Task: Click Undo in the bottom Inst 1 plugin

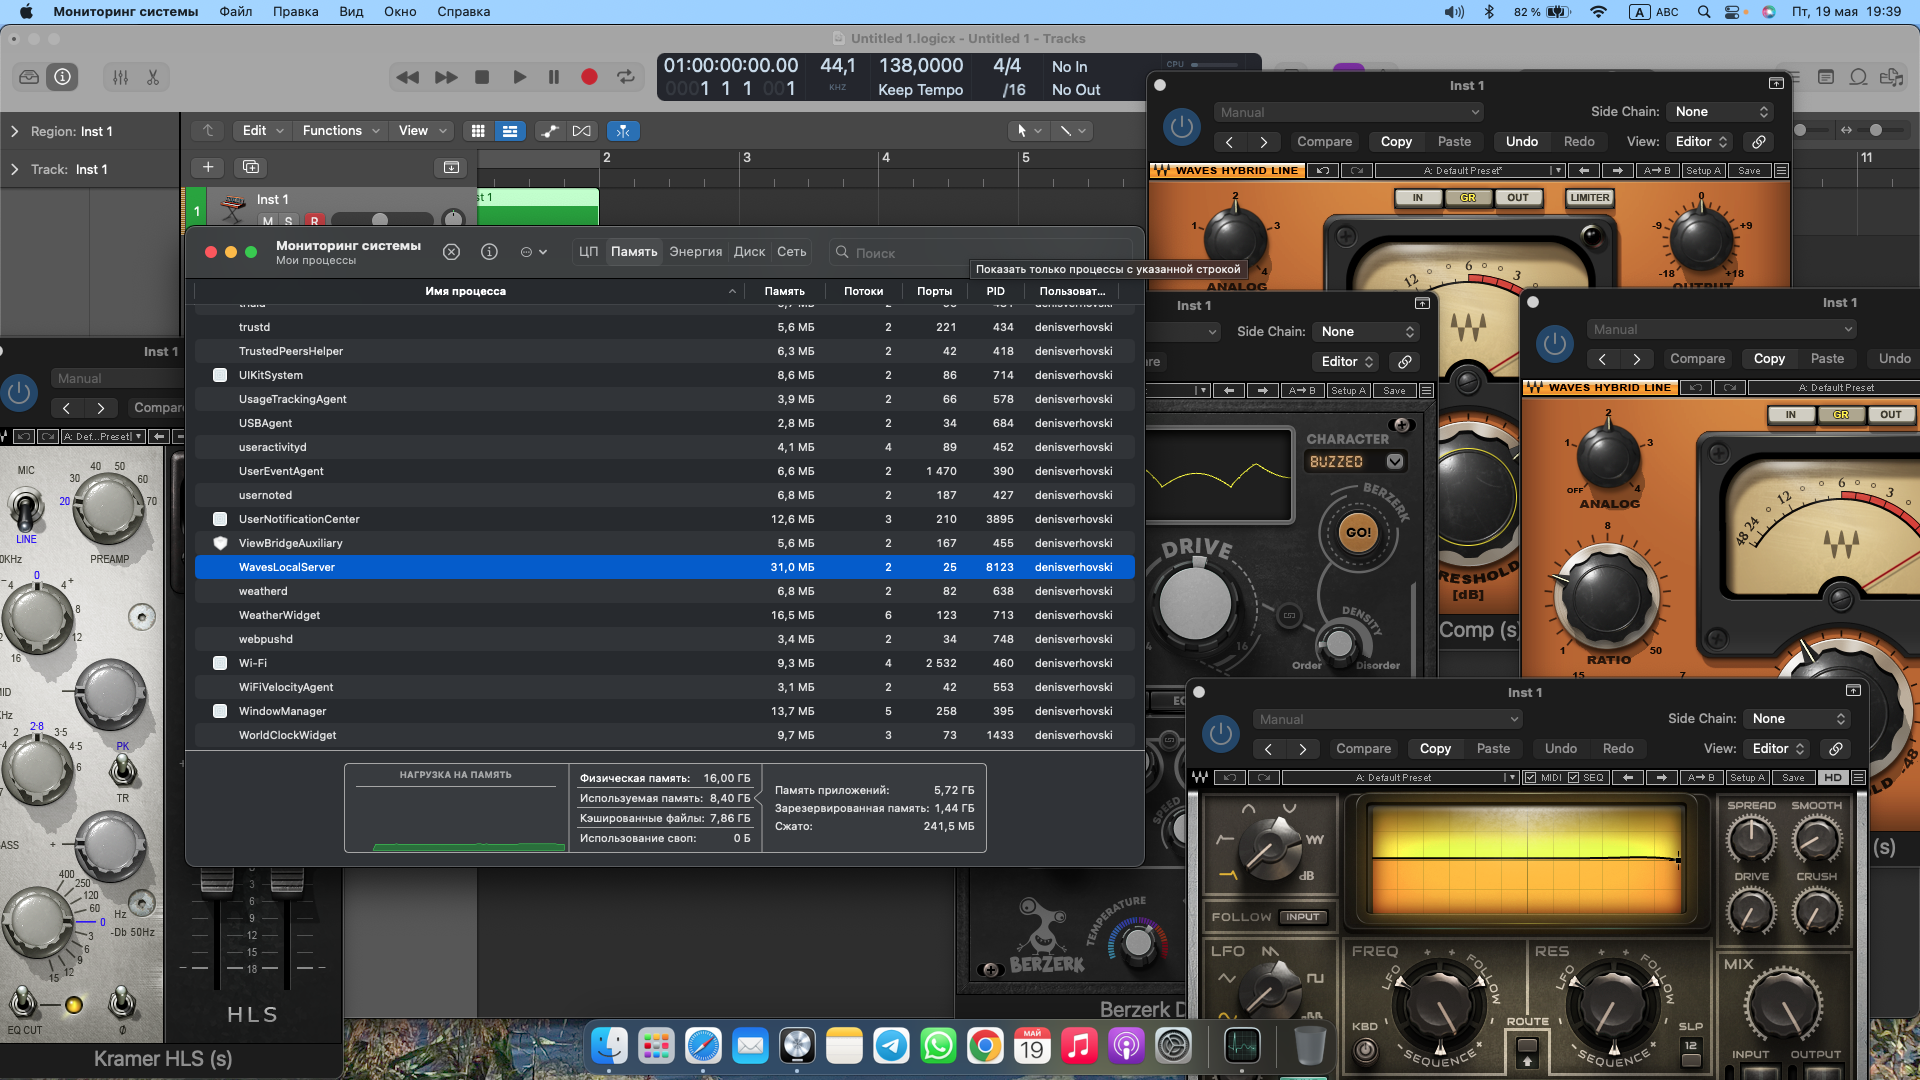Action: (1560, 748)
